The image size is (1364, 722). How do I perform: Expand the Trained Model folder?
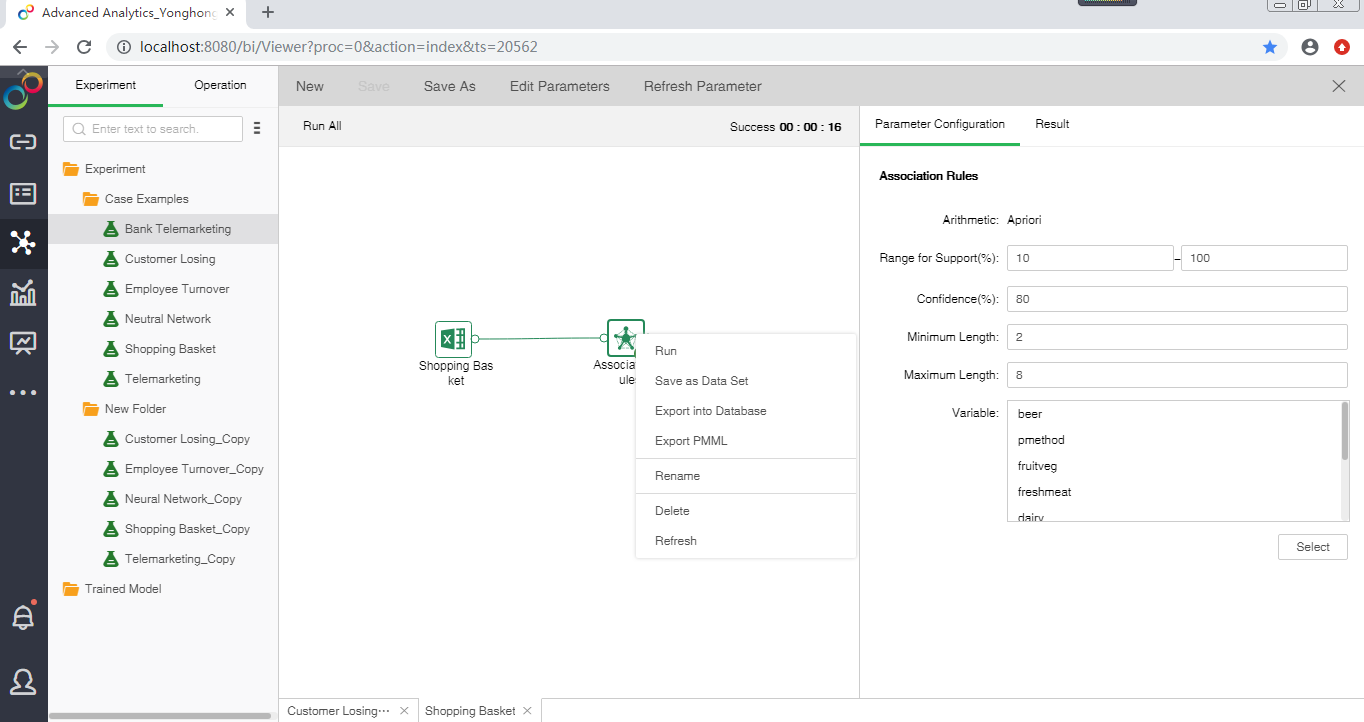[70, 589]
